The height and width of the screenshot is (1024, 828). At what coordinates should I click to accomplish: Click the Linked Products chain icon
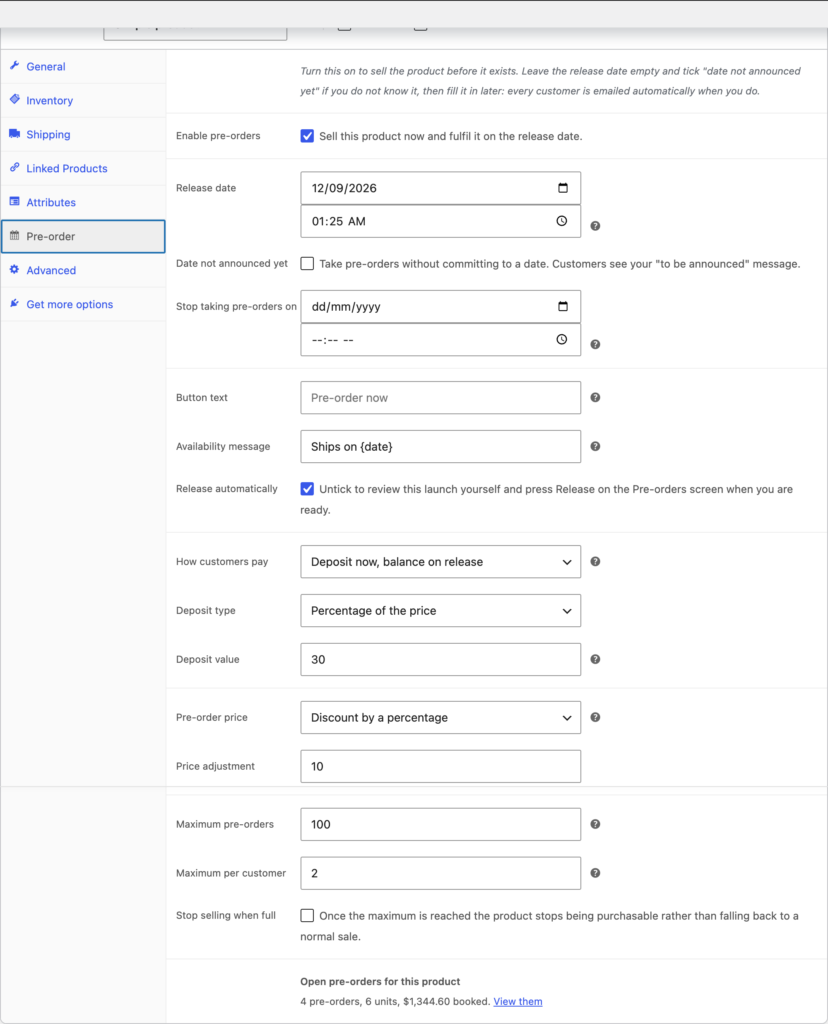[x=14, y=168]
